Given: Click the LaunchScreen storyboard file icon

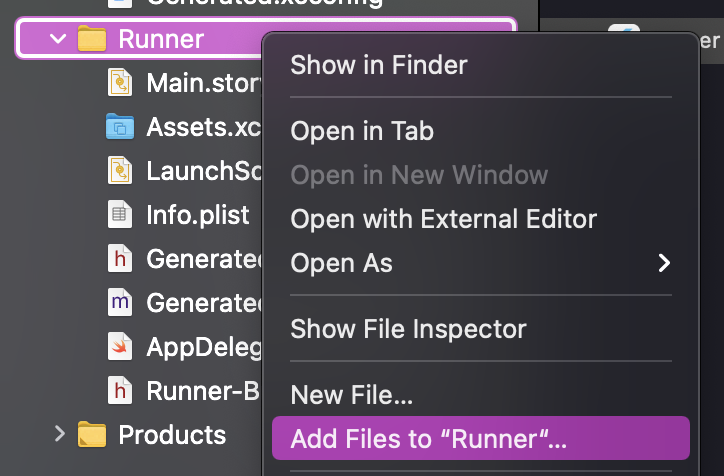Looking at the screenshot, I should (x=120, y=170).
